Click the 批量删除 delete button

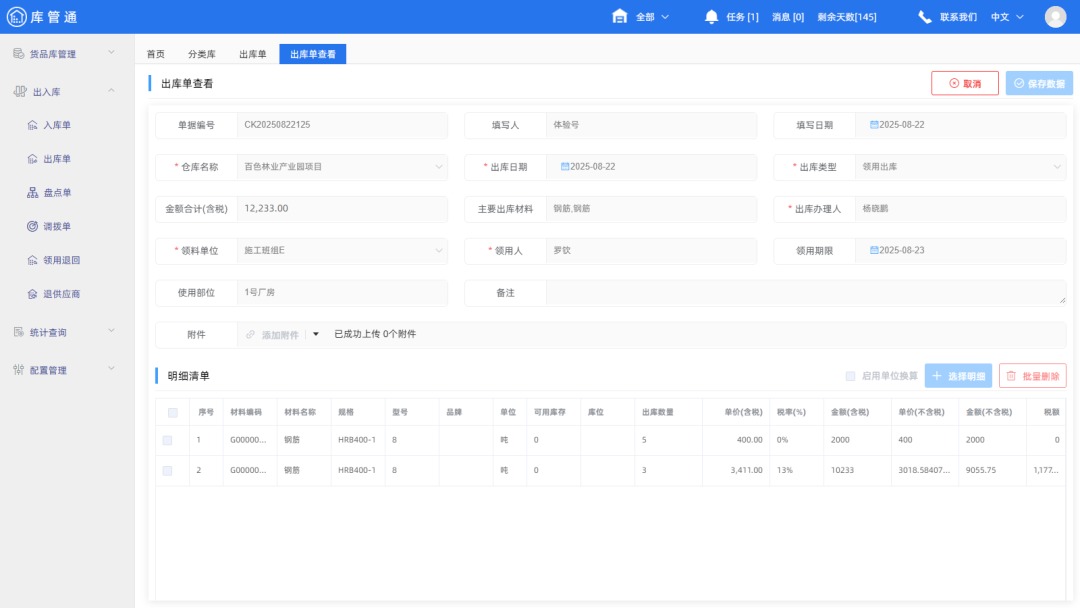(x=1033, y=373)
